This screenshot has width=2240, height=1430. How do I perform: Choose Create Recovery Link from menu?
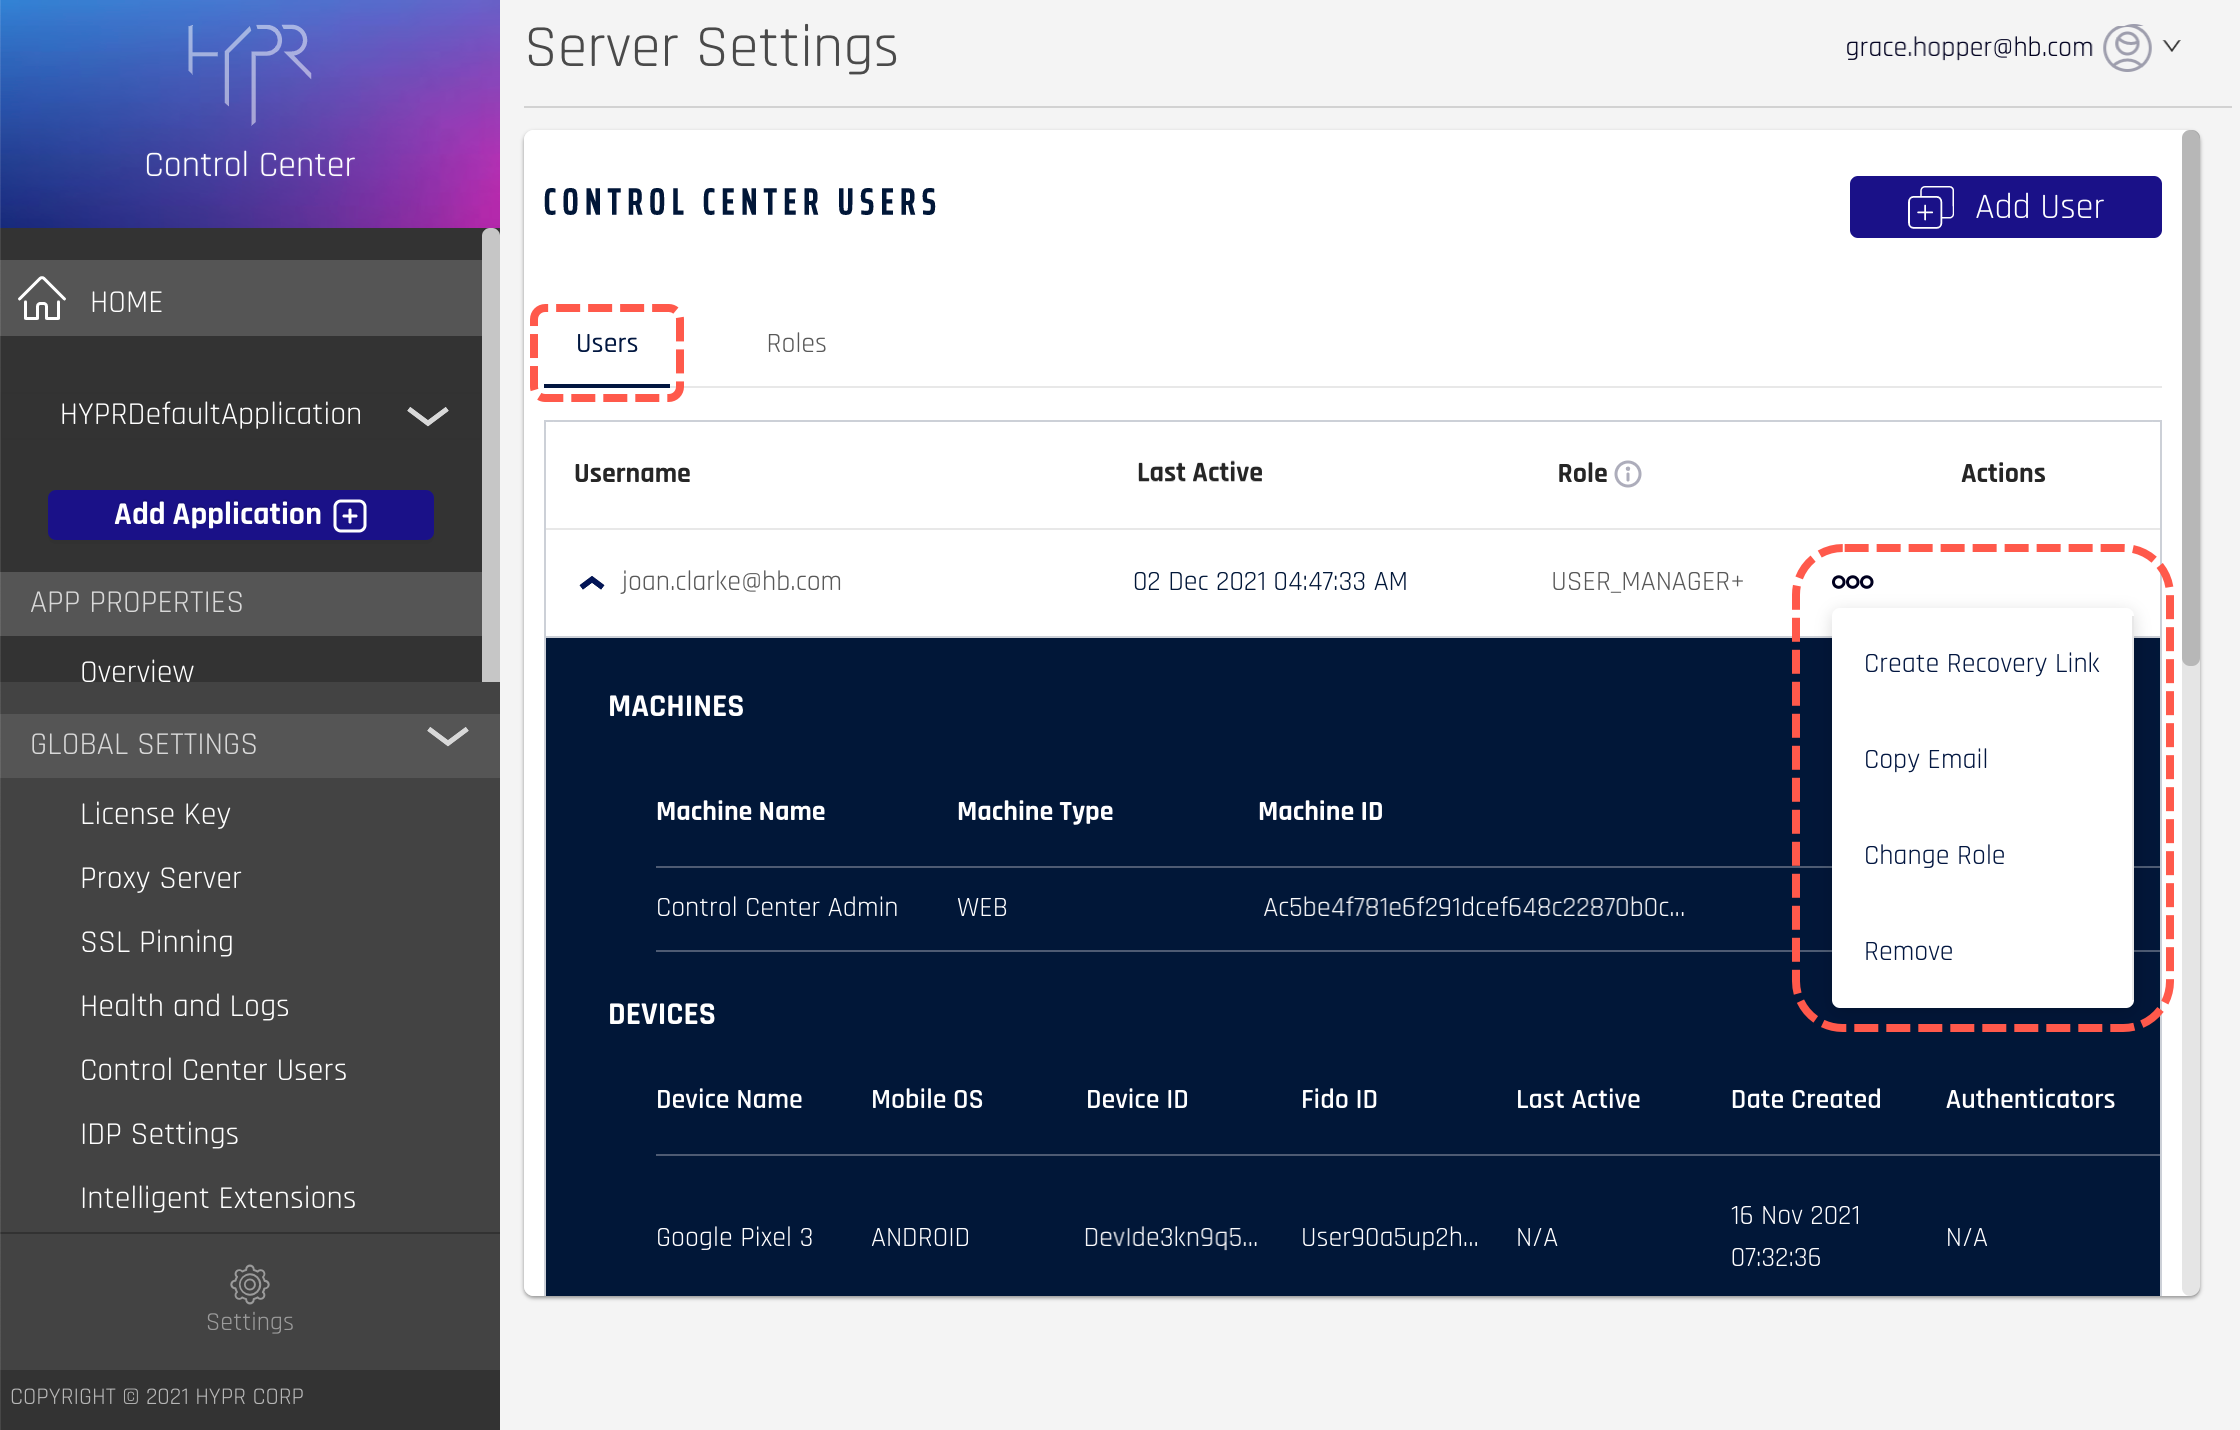click(1981, 663)
